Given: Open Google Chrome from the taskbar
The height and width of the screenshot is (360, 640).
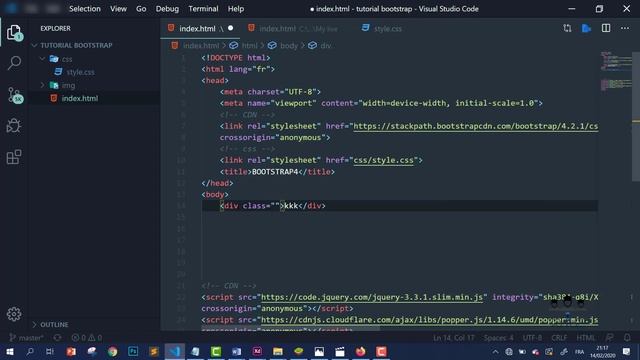Looking at the screenshot, I should point(113,351).
